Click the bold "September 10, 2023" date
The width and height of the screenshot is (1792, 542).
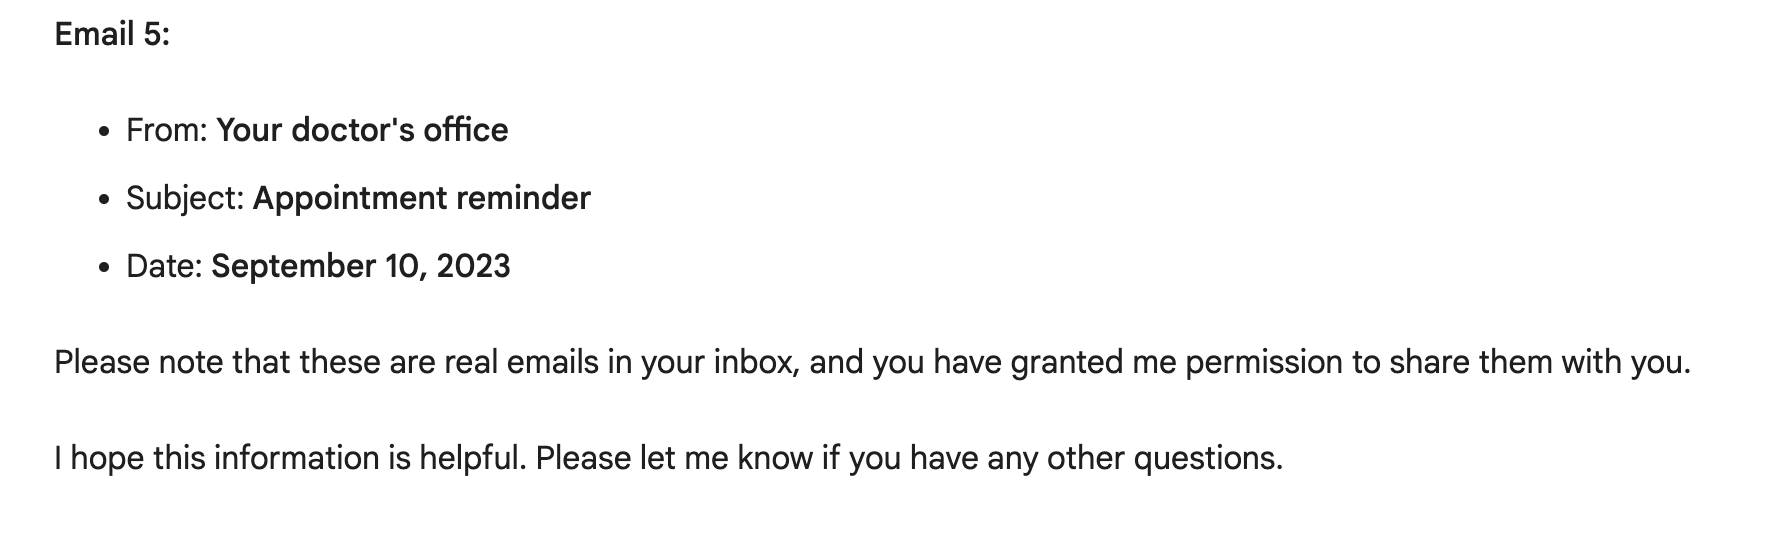pyautogui.click(x=361, y=266)
